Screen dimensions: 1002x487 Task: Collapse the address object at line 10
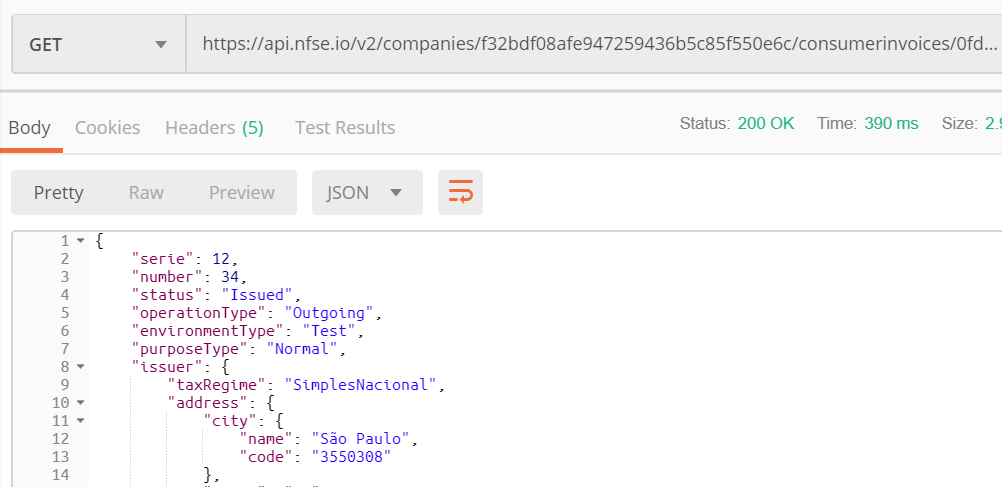click(x=80, y=403)
